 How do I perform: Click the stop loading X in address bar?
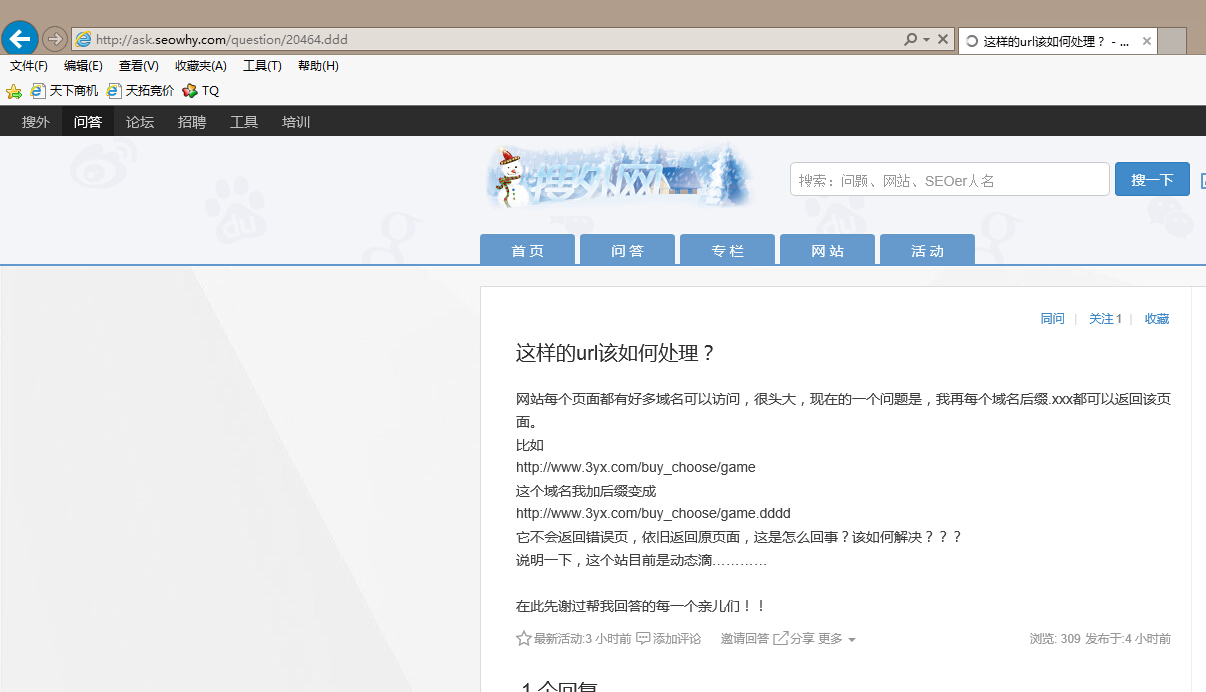[x=942, y=40]
